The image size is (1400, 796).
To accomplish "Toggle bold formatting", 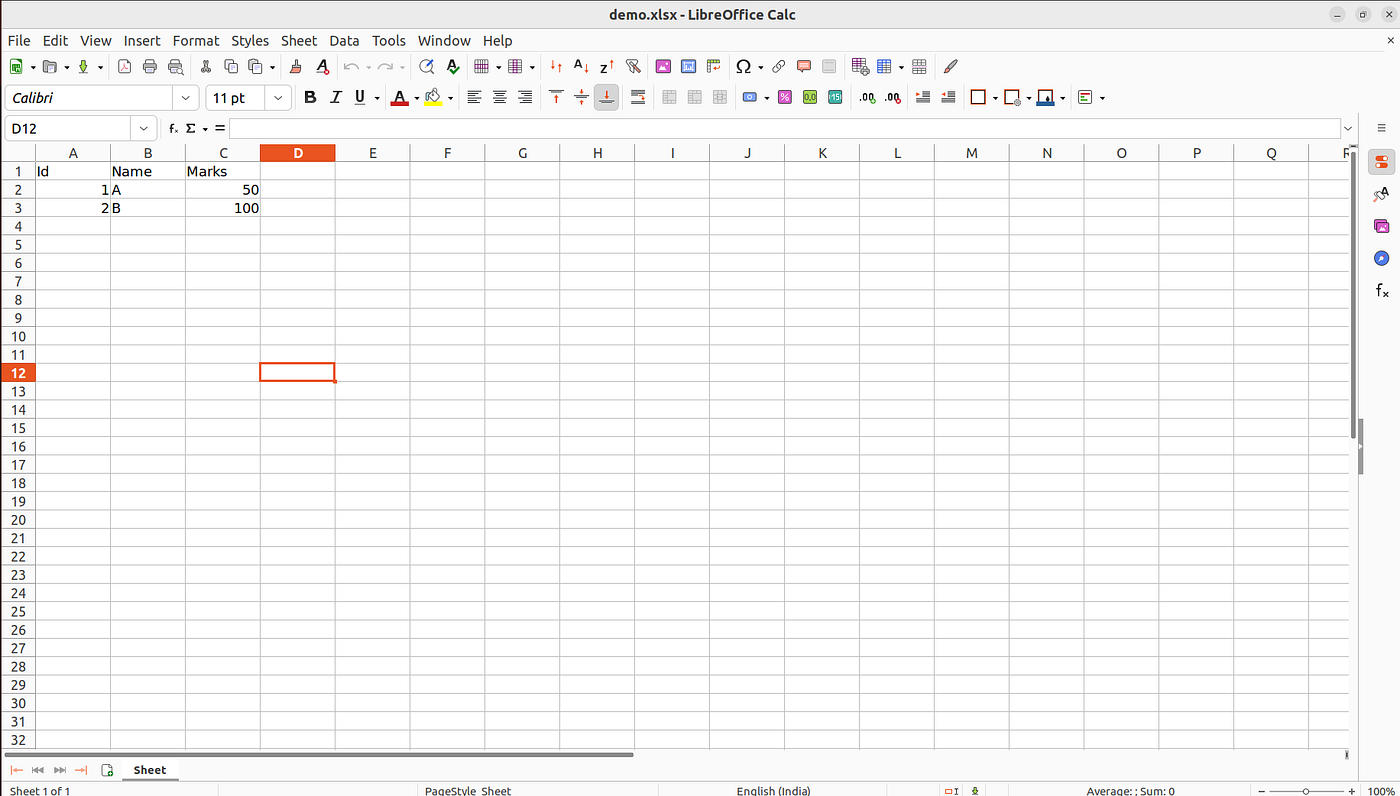I will point(310,97).
